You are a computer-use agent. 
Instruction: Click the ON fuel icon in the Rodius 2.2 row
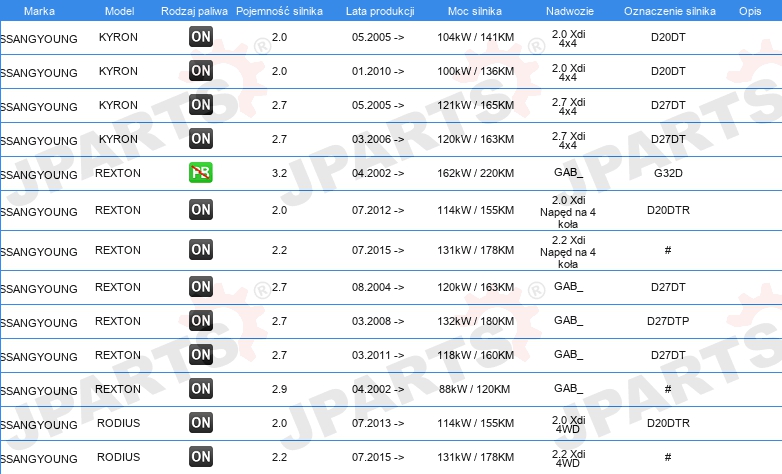(201, 457)
